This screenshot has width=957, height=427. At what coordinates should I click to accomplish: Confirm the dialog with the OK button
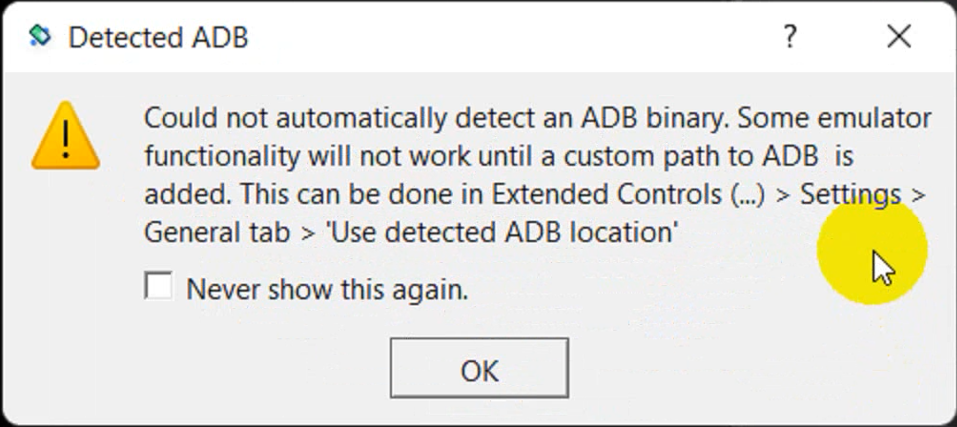click(479, 368)
